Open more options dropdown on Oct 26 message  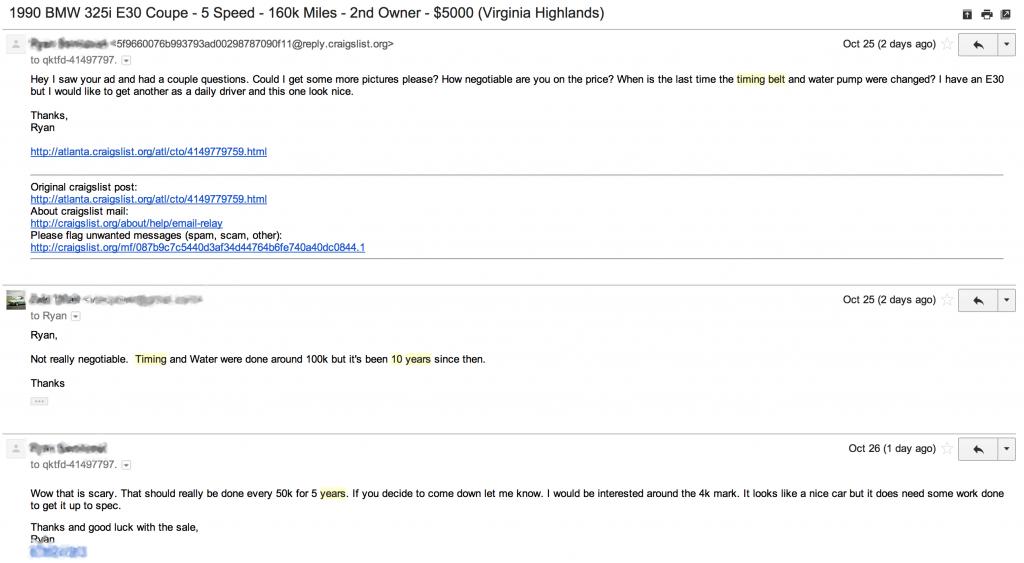pos(1006,449)
